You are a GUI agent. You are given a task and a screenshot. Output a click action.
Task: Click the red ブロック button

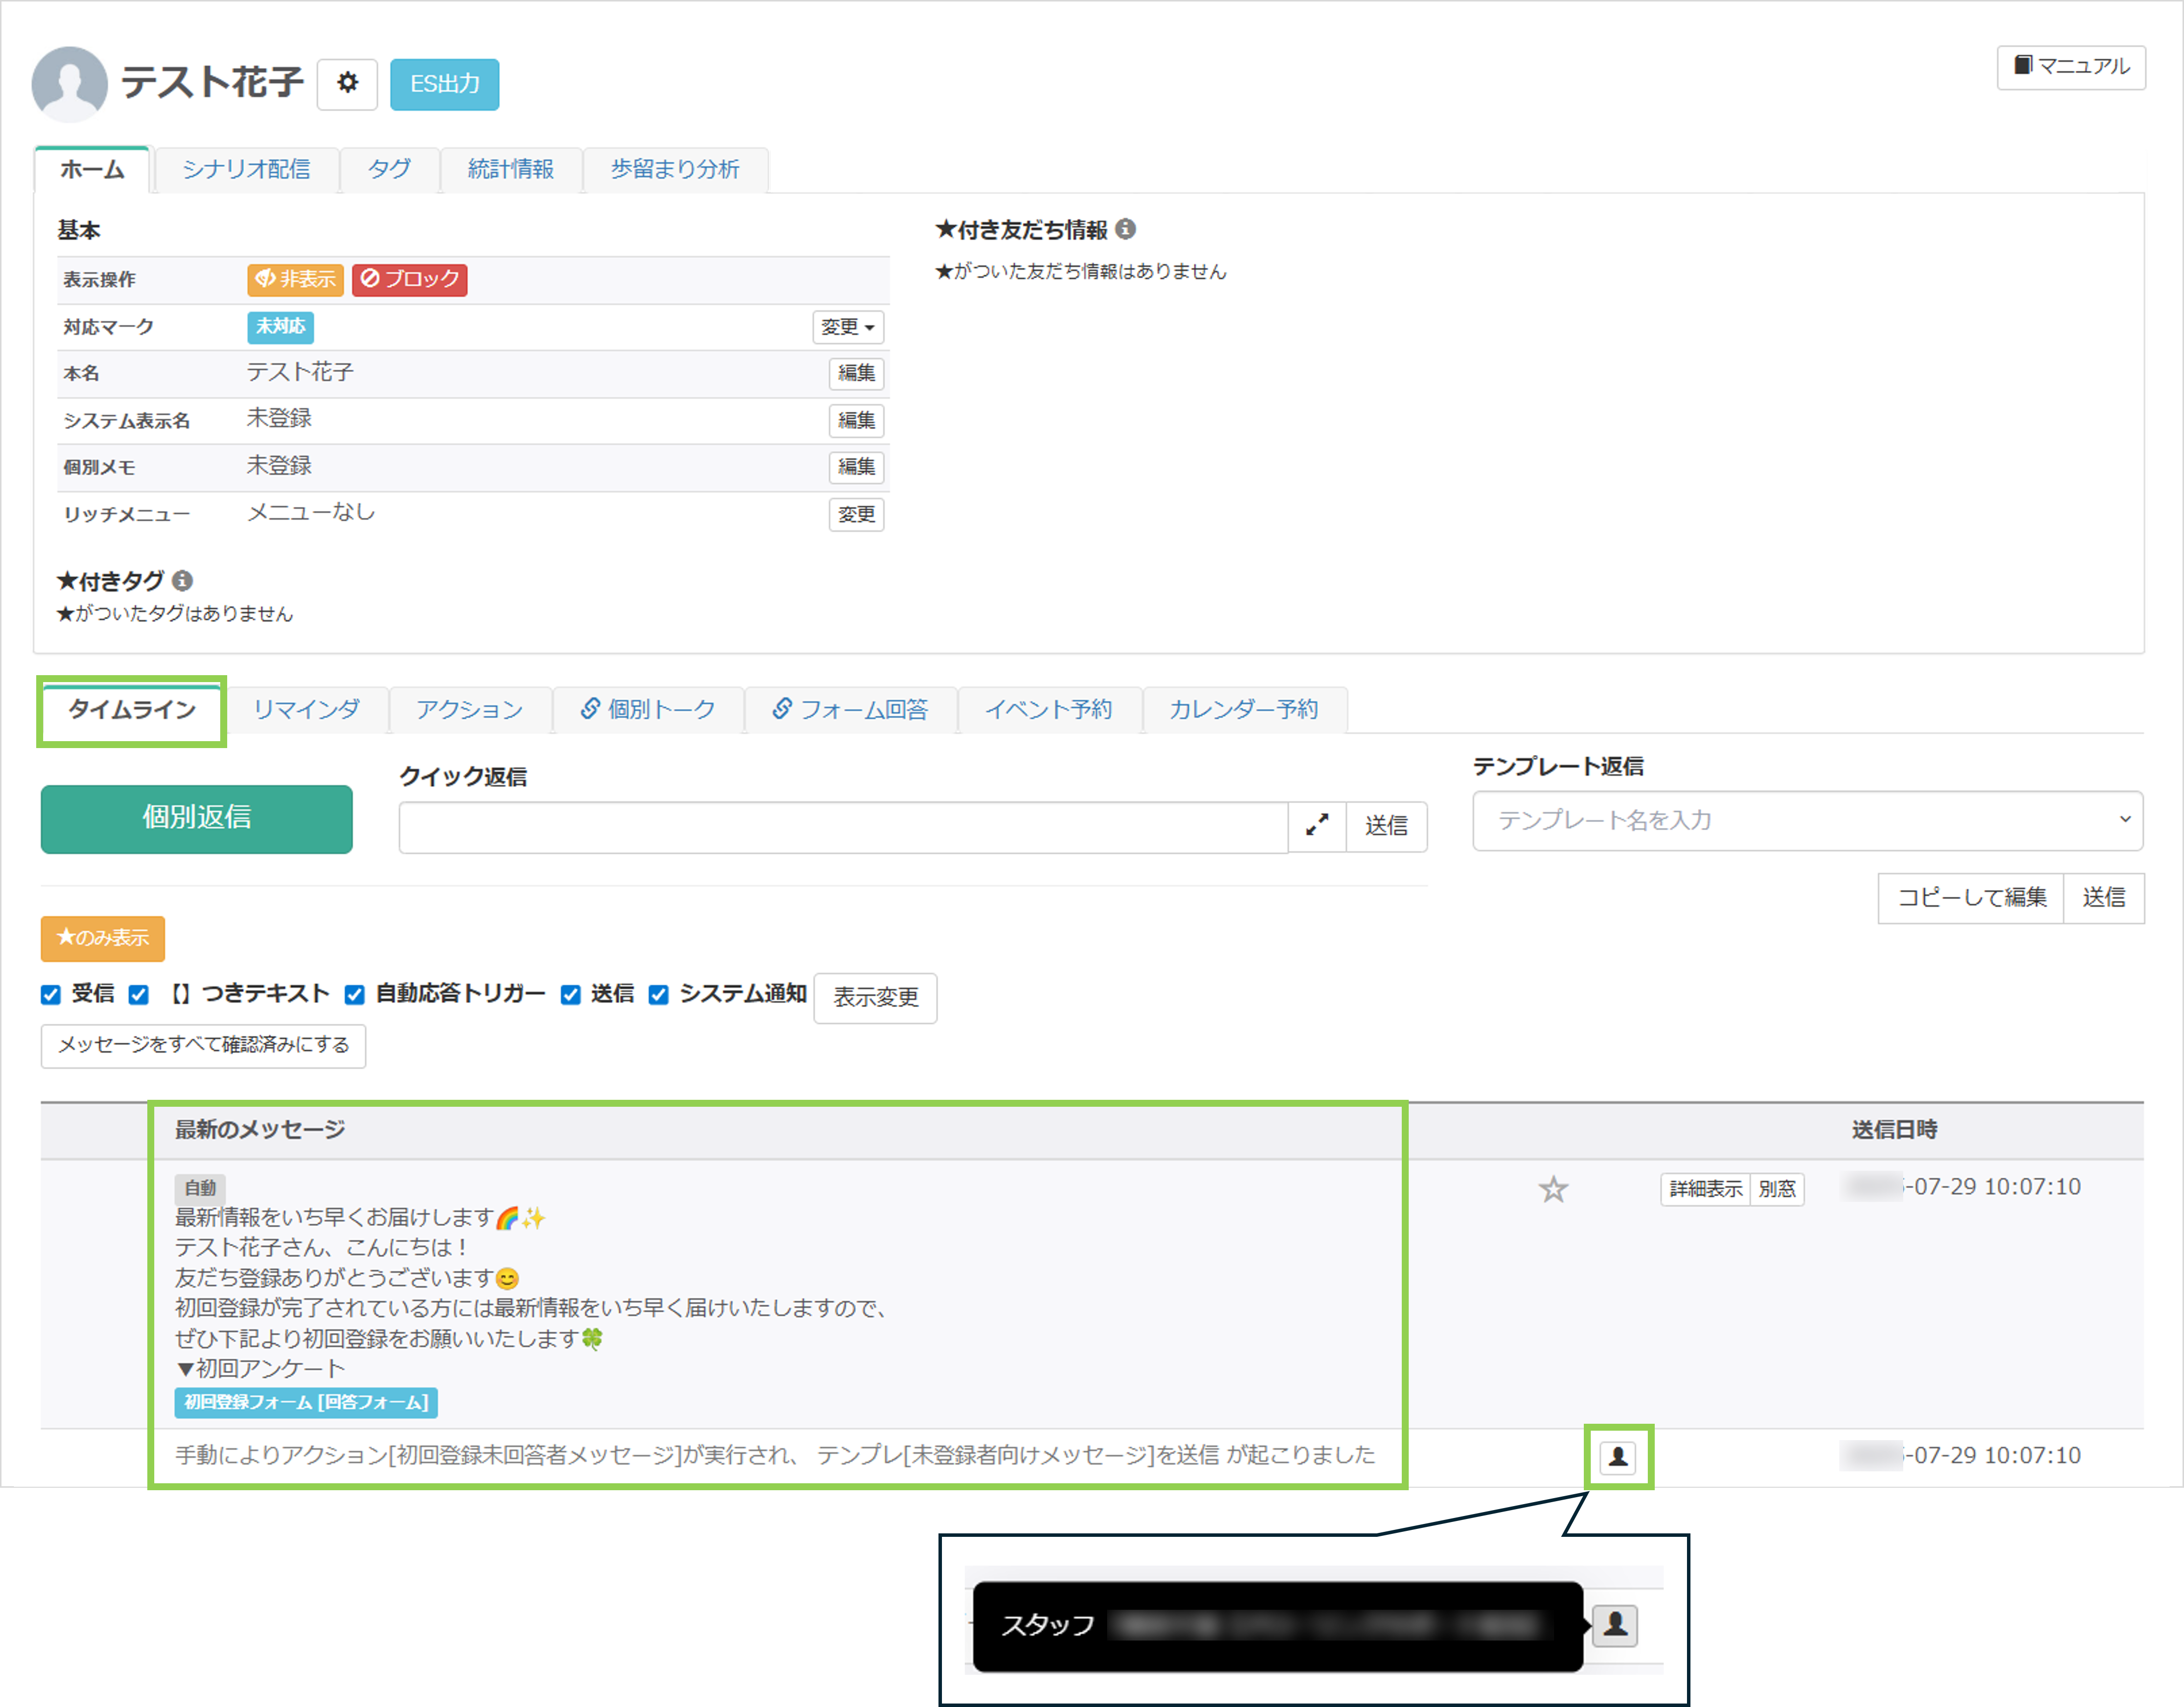point(410,279)
